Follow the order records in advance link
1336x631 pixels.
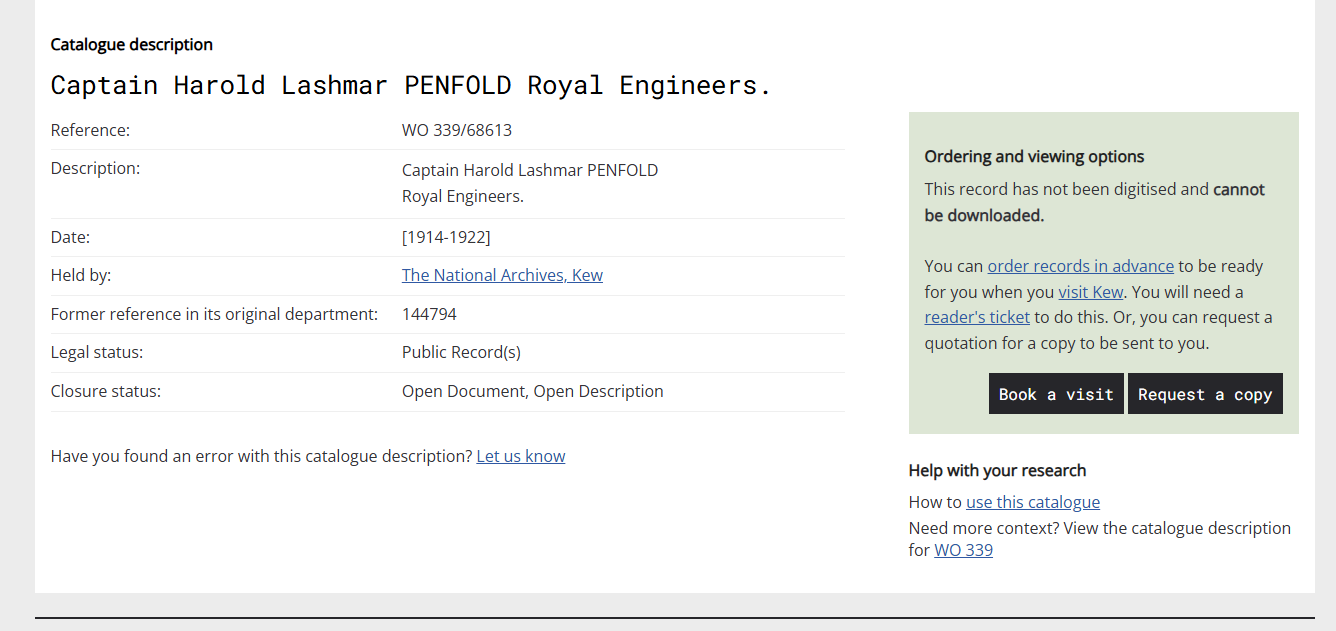(1081, 266)
